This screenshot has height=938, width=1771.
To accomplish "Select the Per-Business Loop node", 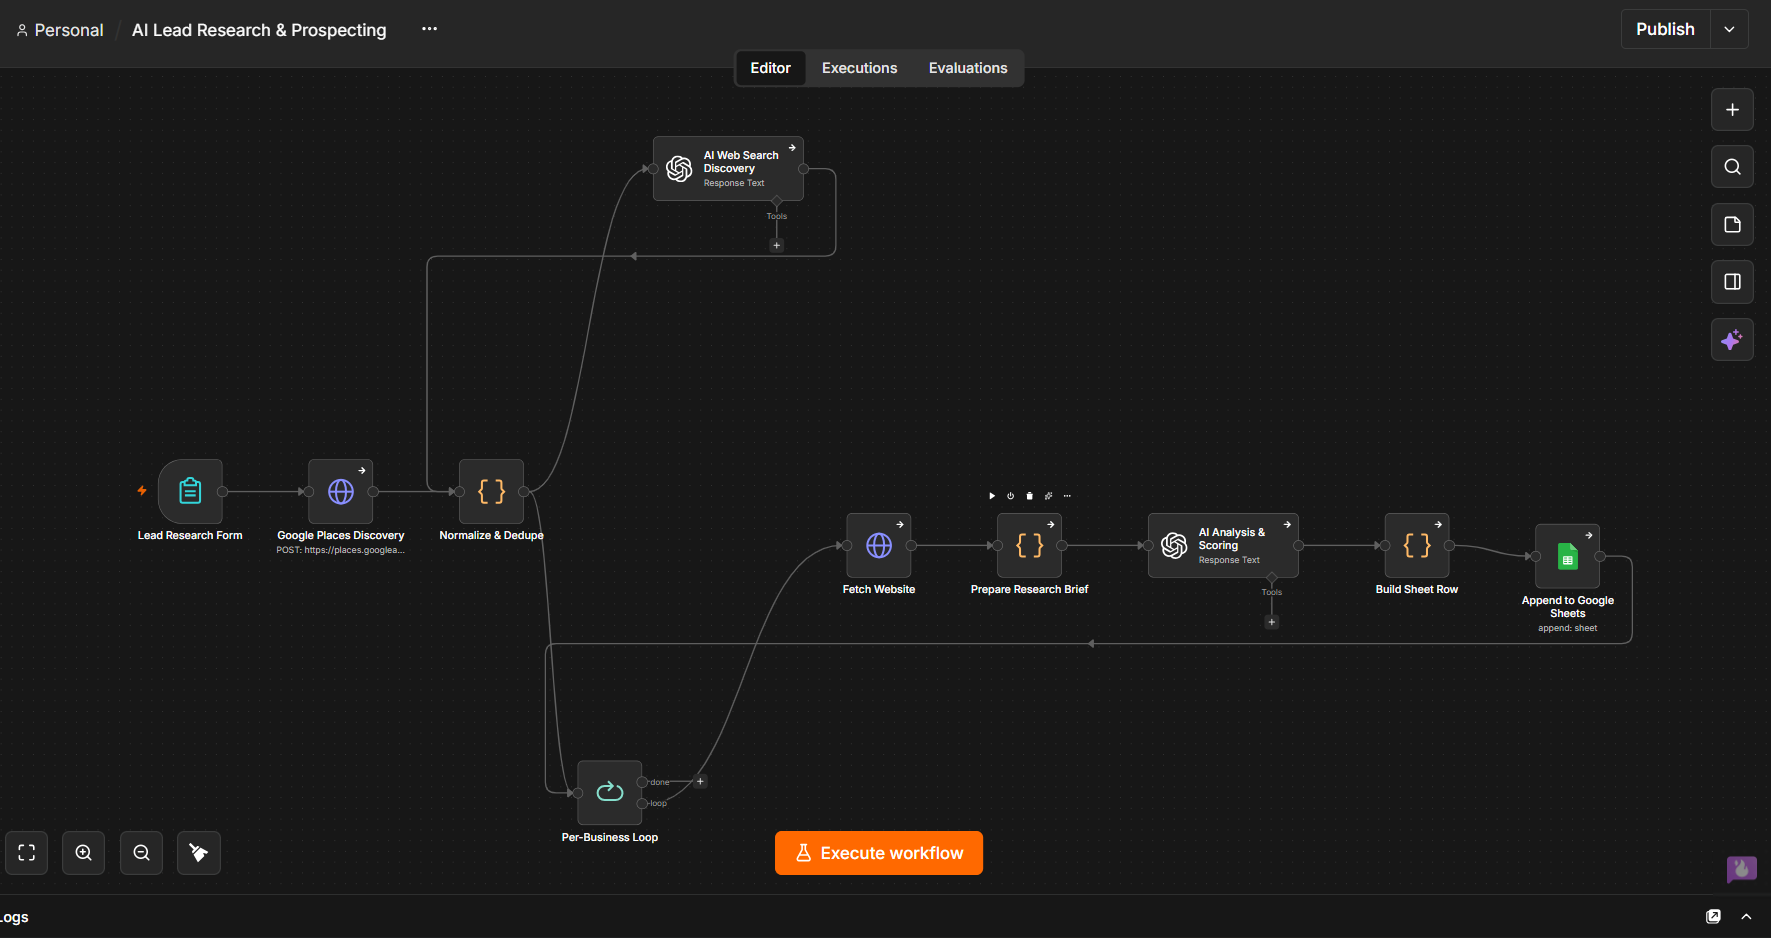I will (x=610, y=793).
